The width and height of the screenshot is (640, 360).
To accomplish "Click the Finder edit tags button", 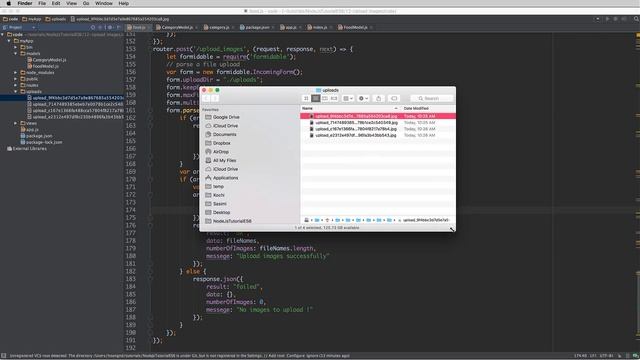I will [x=394, y=98].
